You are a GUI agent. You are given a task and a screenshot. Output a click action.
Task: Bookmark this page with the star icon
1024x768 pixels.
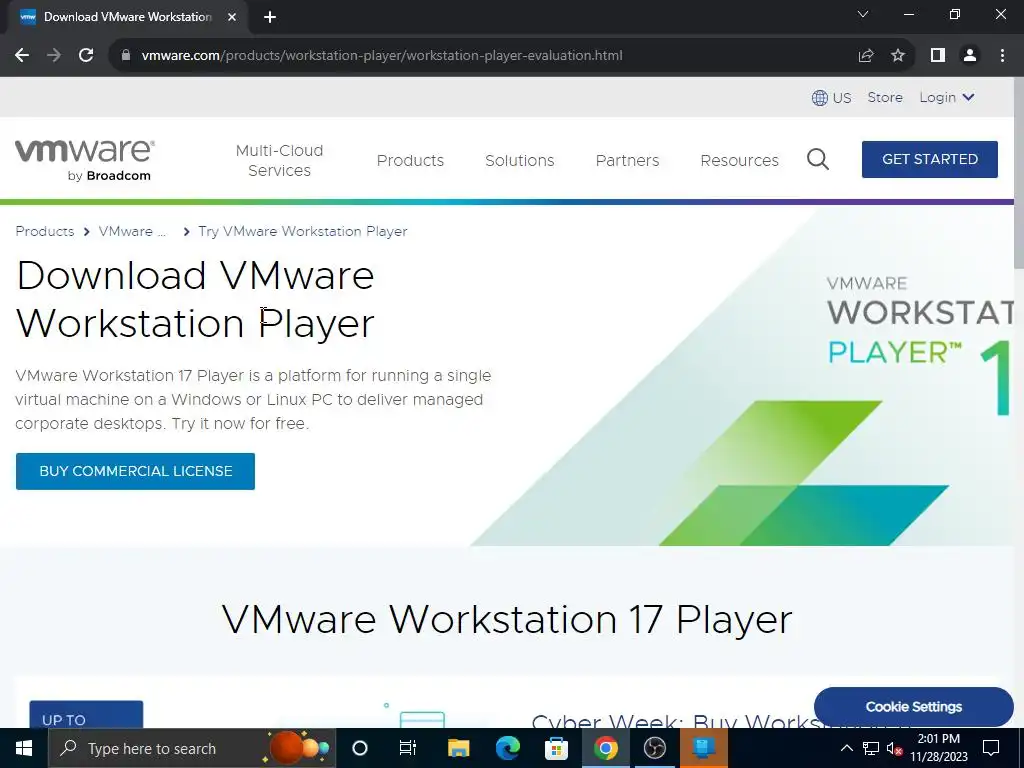coord(898,56)
